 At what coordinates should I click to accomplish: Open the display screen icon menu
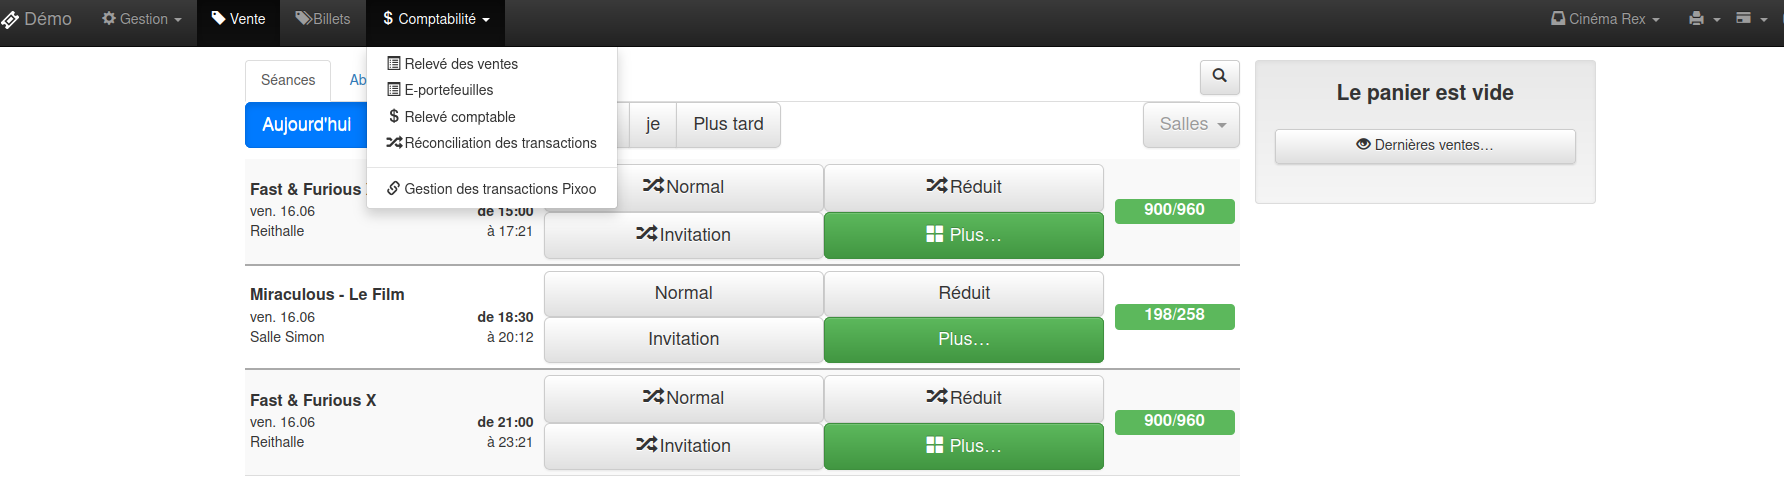(x=1751, y=19)
